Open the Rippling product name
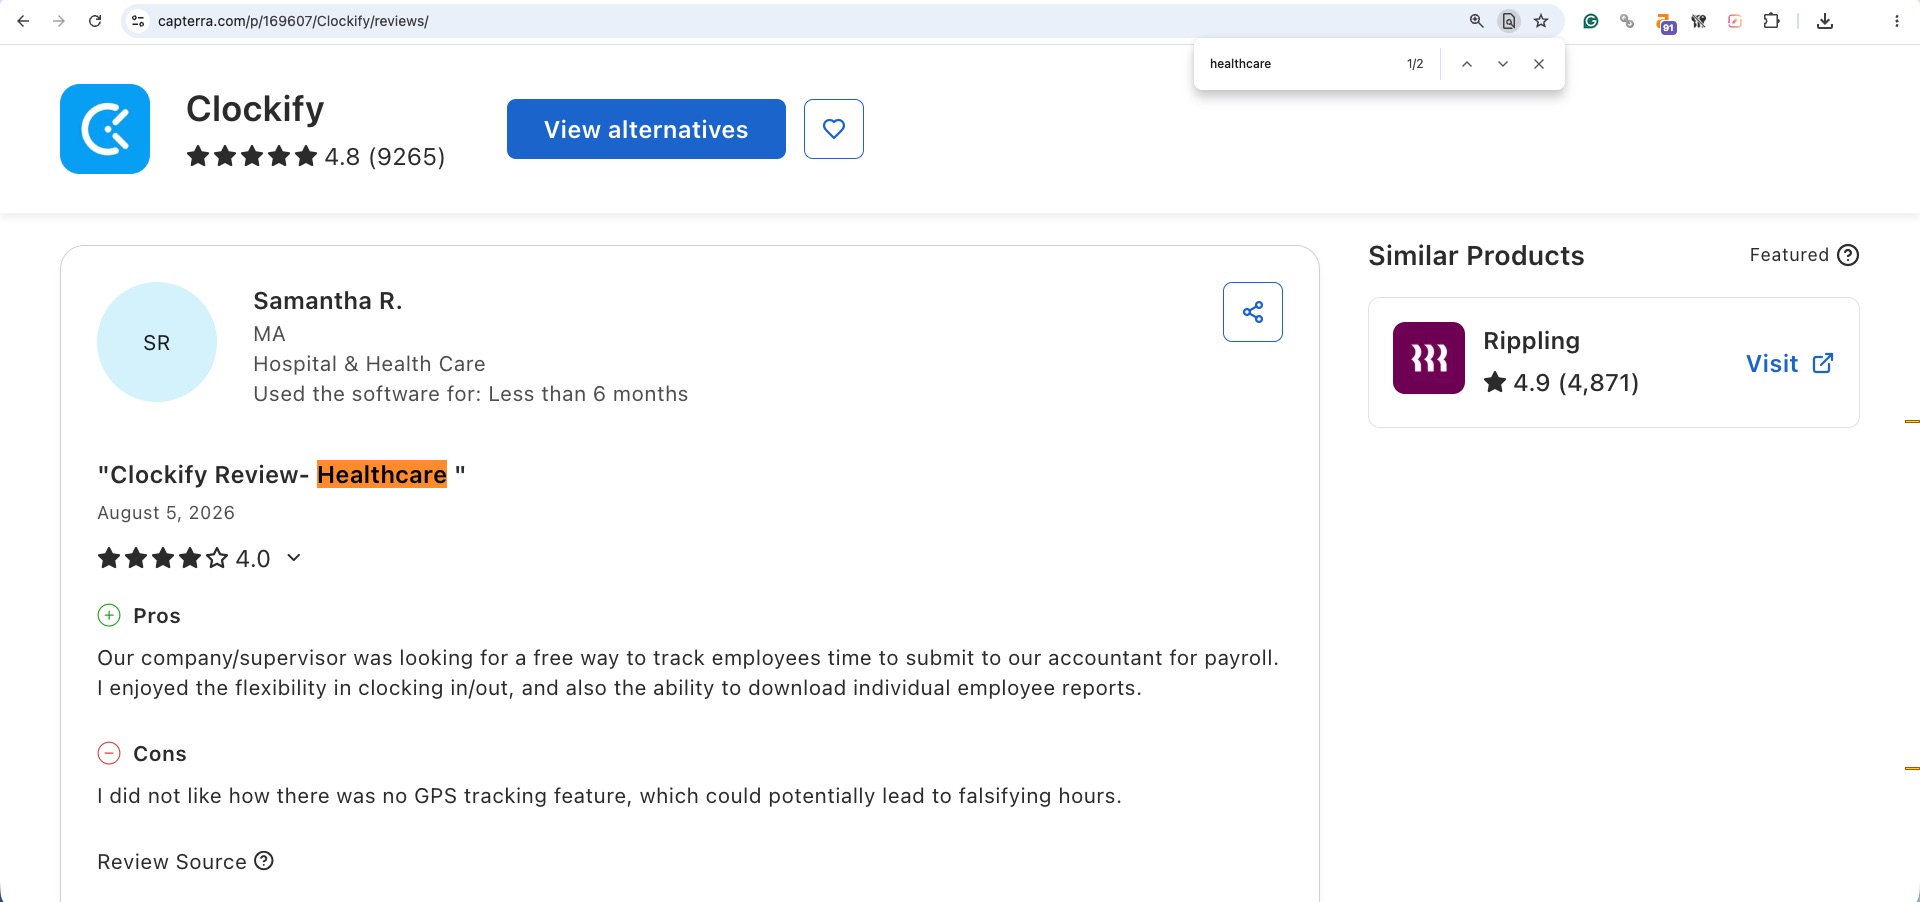Screen dimensions: 1920x902 click(1531, 341)
